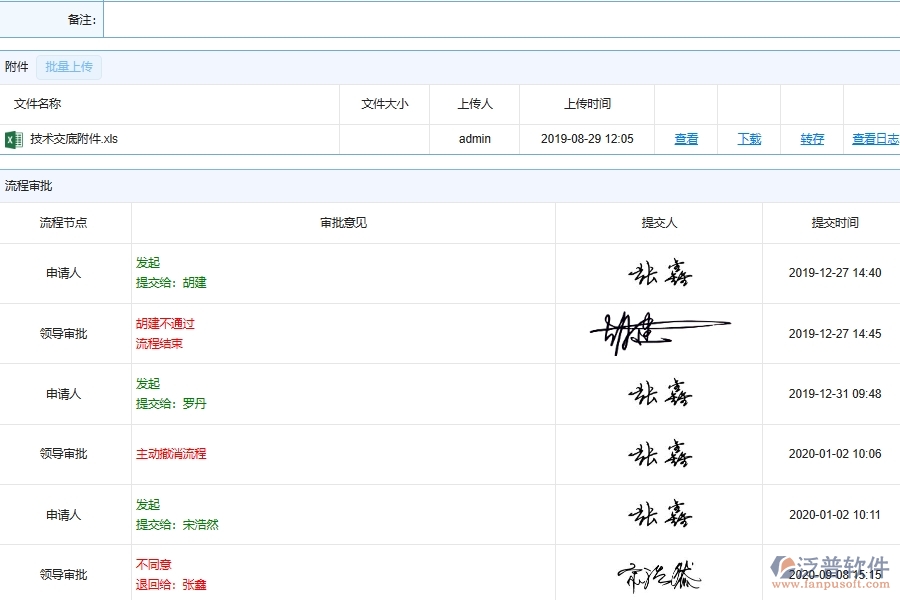The height and width of the screenshot is (600, 900).
Task: Open the 技术交底附件.xls Excel file icon
Action: pos(14,139)
